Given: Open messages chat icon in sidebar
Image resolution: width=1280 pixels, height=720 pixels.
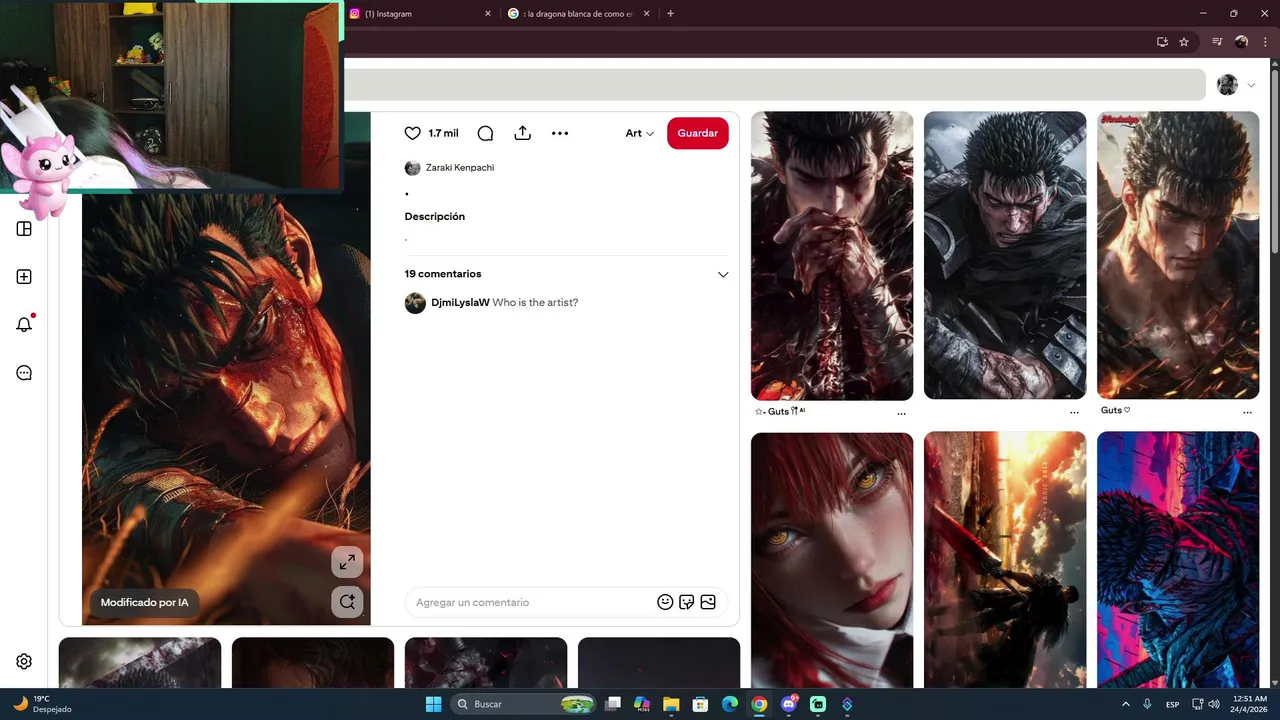Looking at the screenshot, I should coord(24,373).
